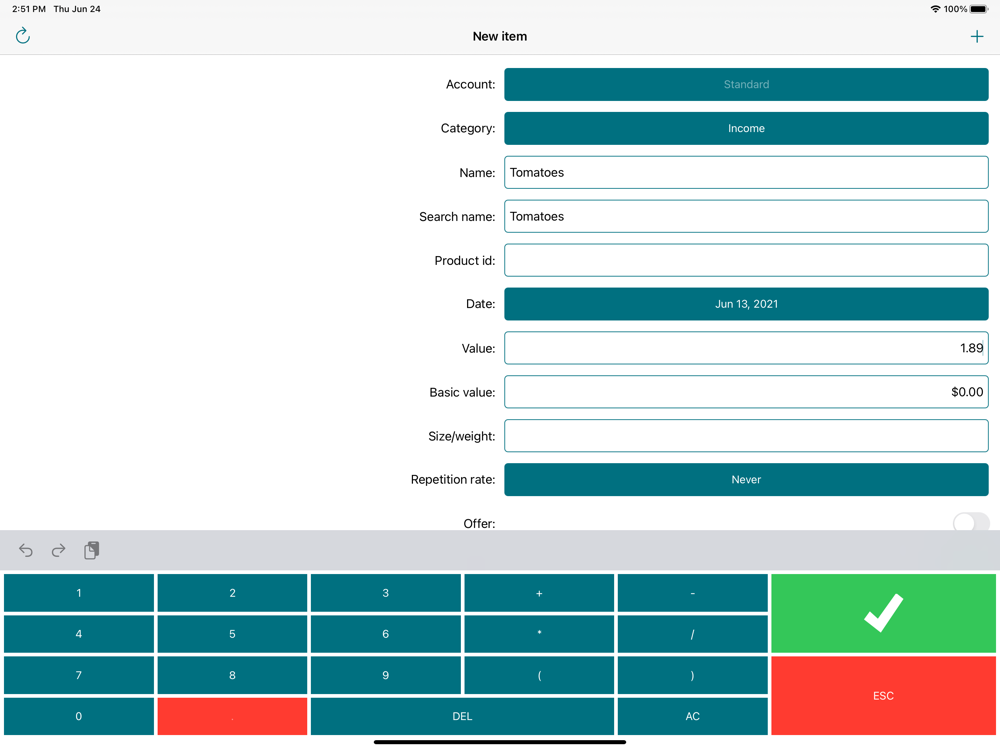Tap the open parenthesis key

tap(539, 675)
